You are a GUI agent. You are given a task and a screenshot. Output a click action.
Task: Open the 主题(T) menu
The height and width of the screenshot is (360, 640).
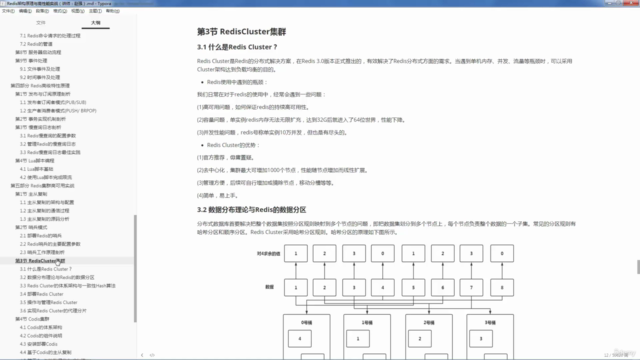click(x=95, y=11)
